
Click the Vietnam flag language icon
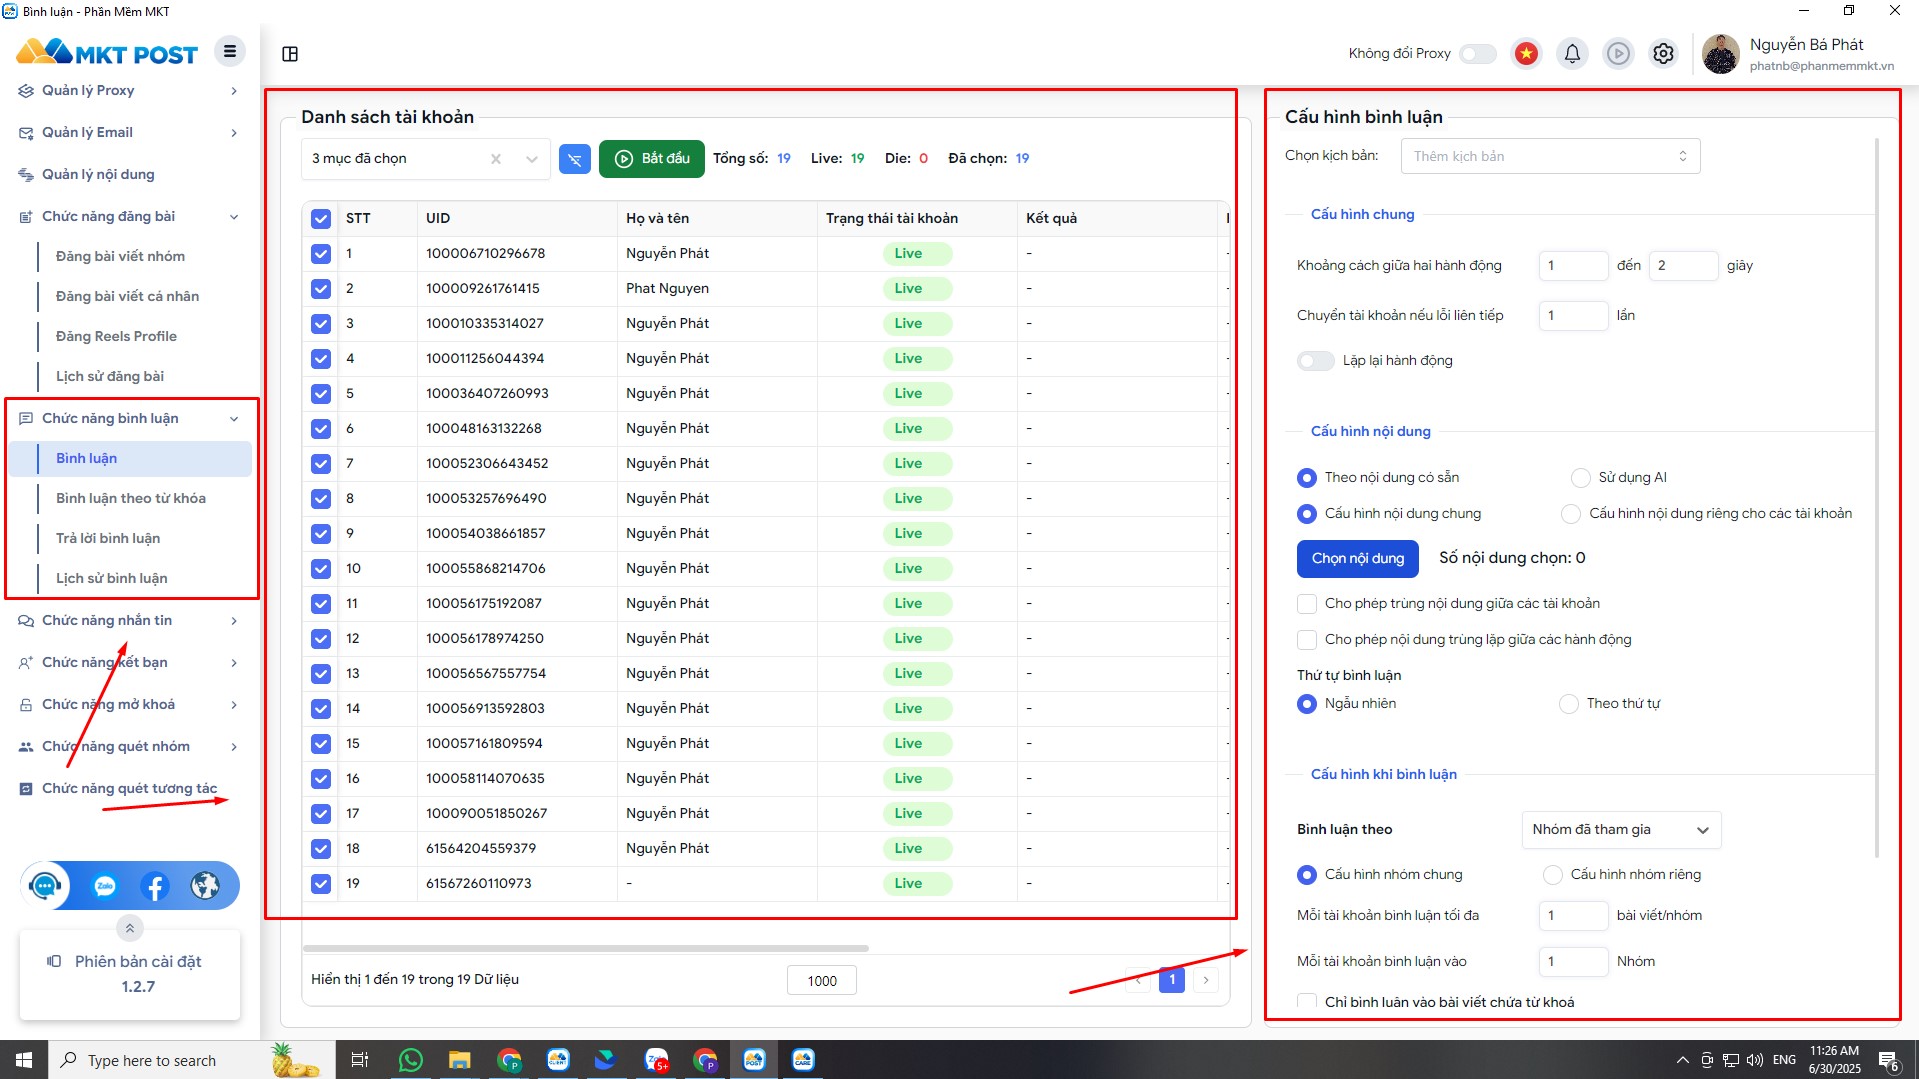point(1526,54)
